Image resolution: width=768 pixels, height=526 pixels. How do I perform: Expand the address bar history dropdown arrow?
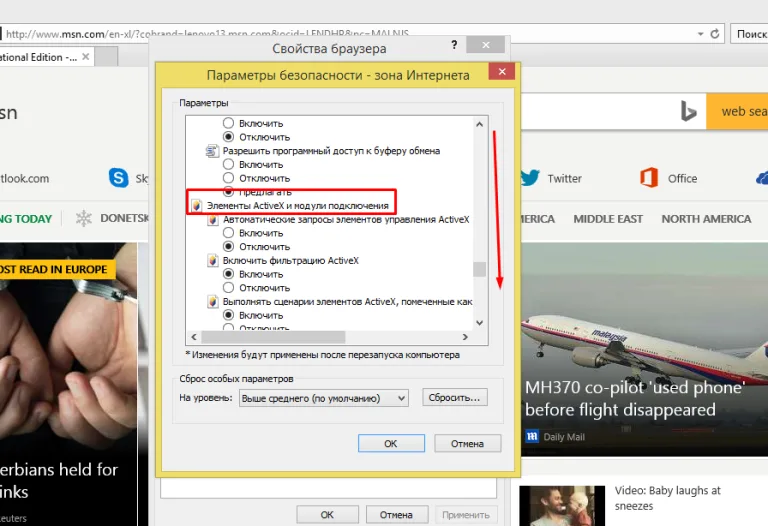700,34
